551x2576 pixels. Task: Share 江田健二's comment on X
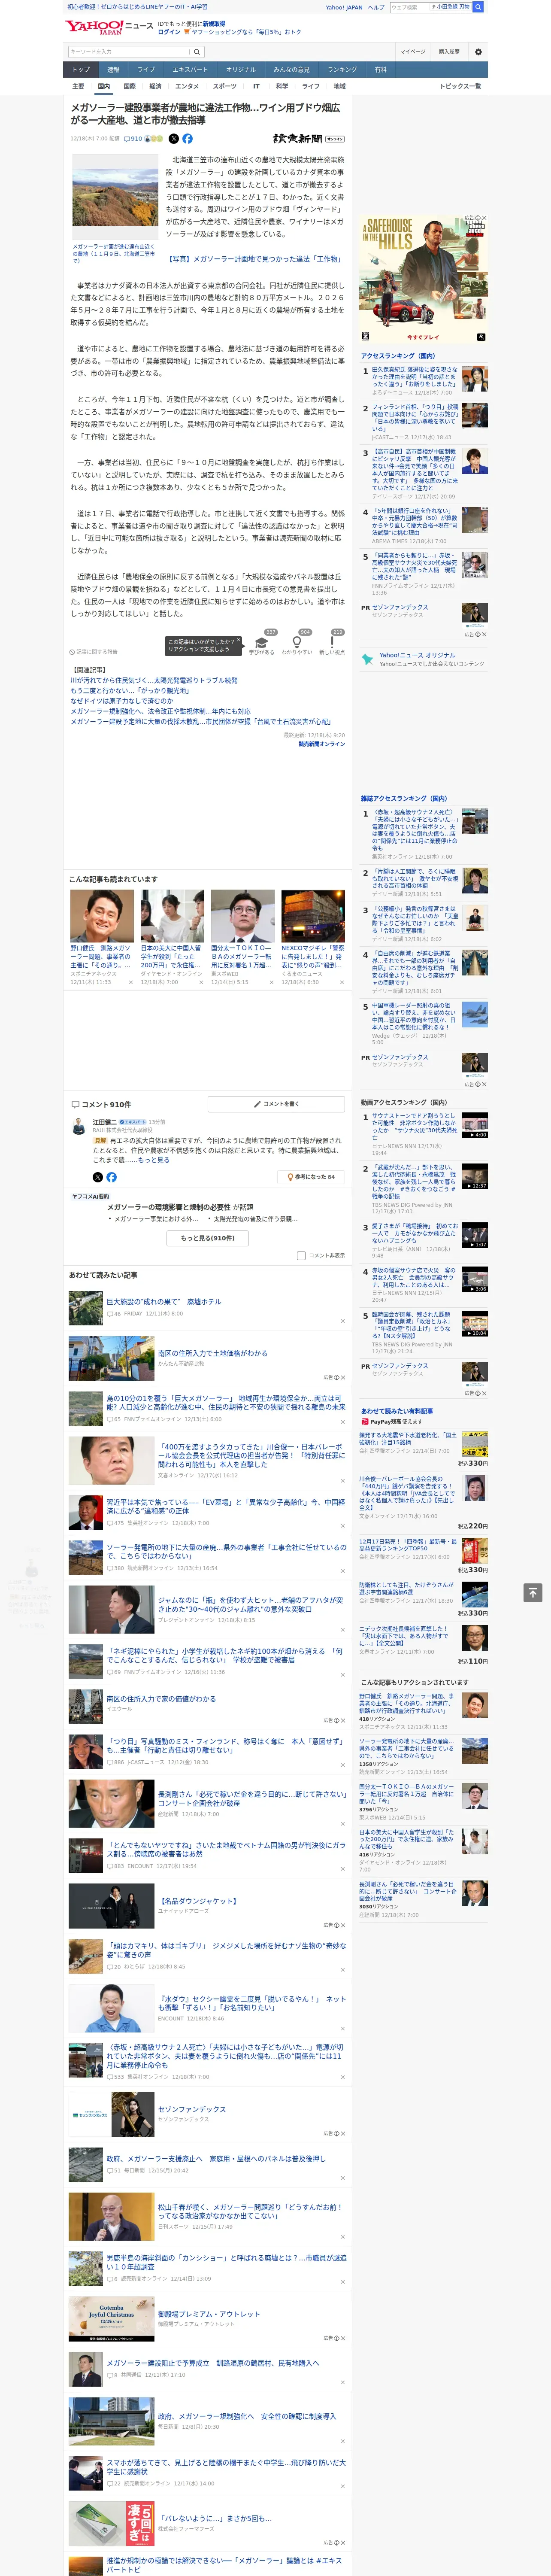click(x=98, y=1177)
